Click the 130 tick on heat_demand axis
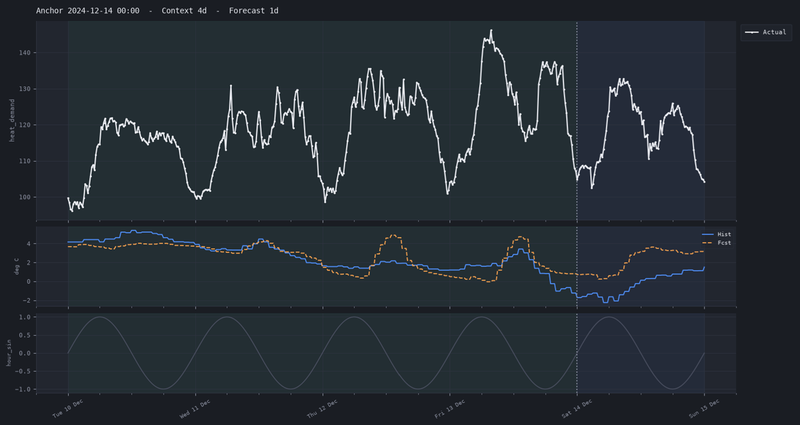The height and width of the screenshot is (425, 800). (26, 89)
